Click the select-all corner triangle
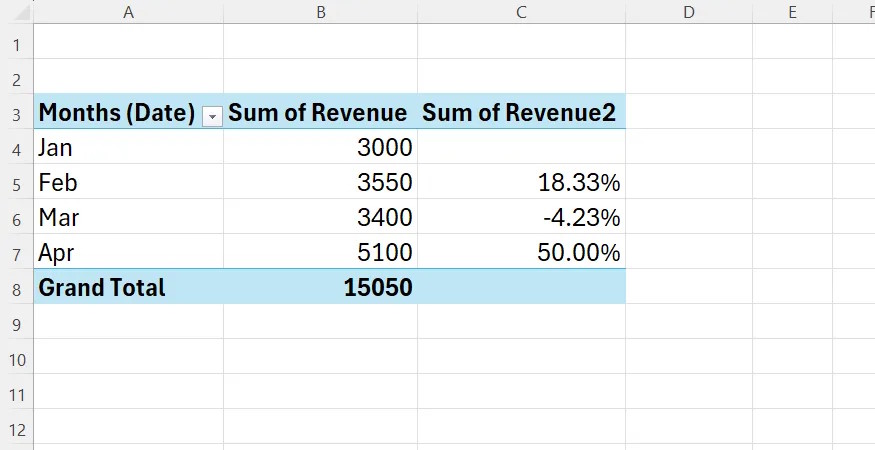 (x=21, y=12)
